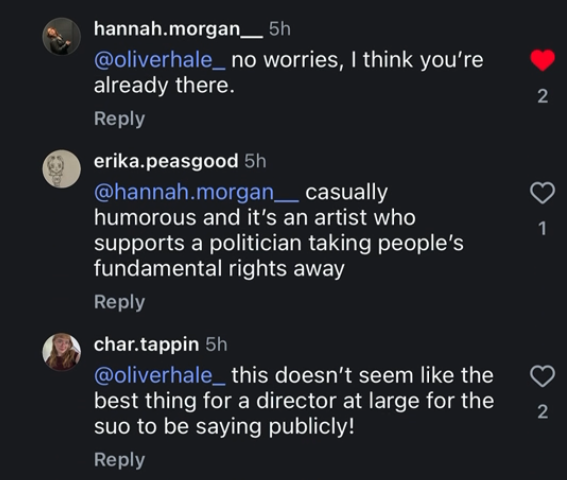The width and height of the screenshot is (567, 480).
Task: Reply to char.tappin's comment
Action: click(119, 460)
